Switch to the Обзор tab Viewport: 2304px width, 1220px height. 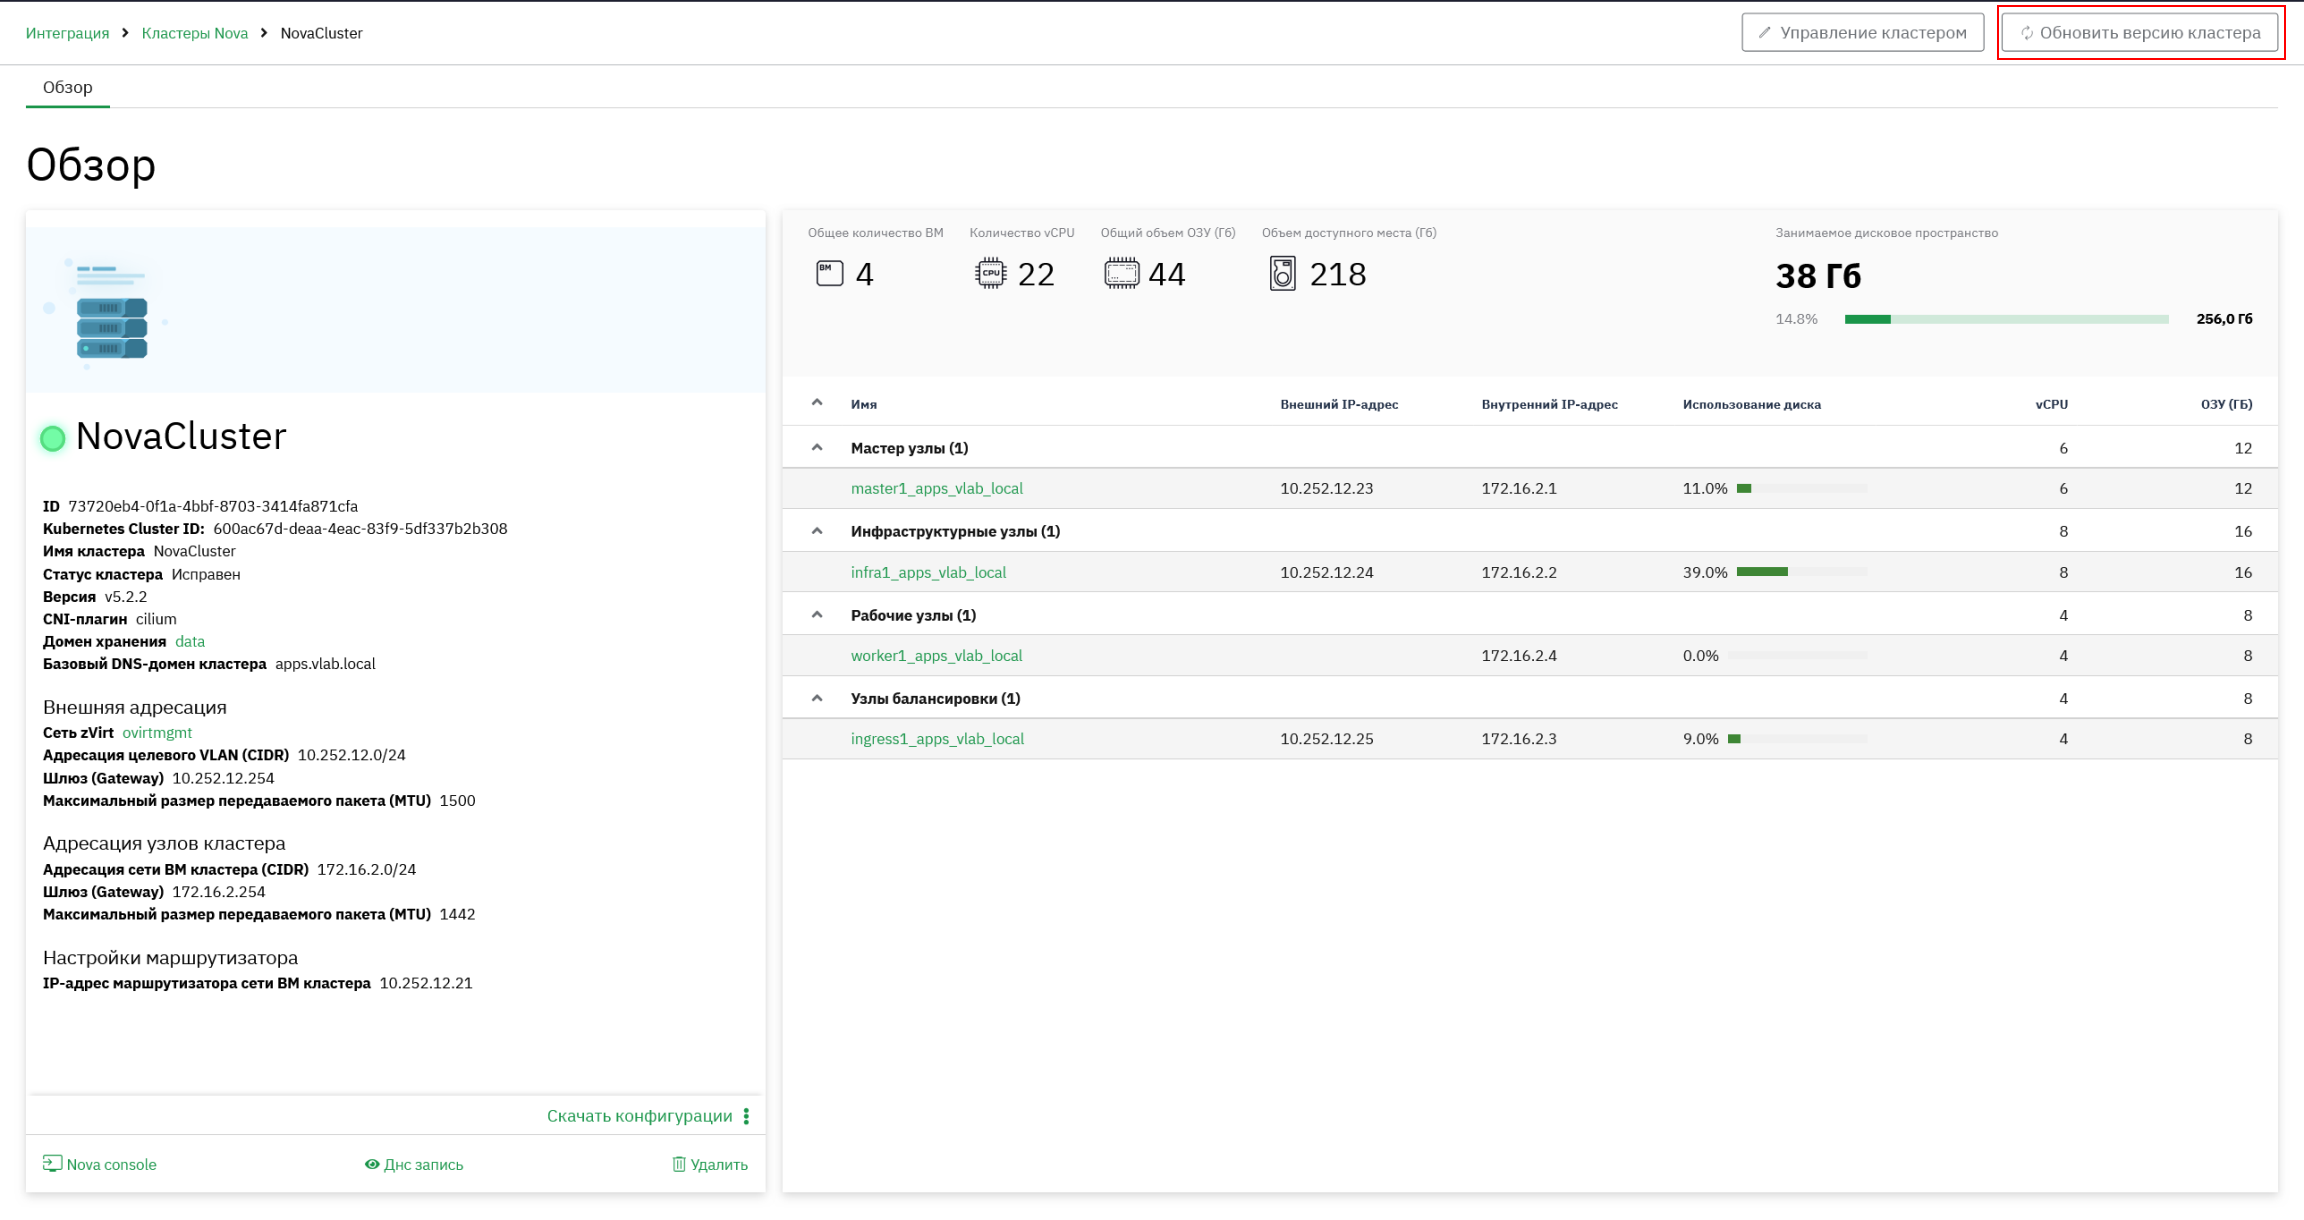click(68, 87)
